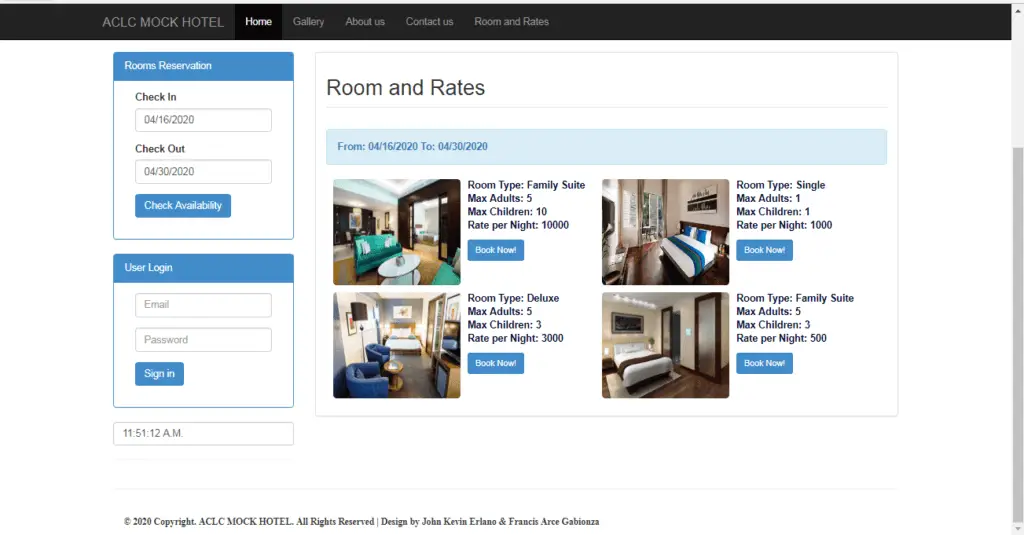Image resolution: width=1024 pixels, height=535 pixels.
Task: Open the Deluxe room photo
Action: (x=396, y=345)
